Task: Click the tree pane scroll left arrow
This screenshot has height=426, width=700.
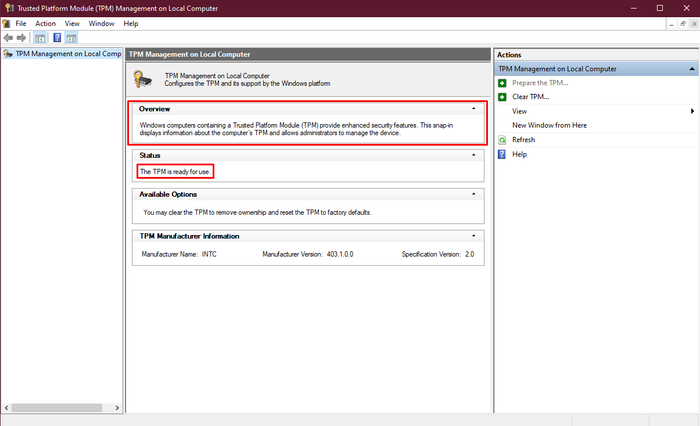Action: coord(6,408)
